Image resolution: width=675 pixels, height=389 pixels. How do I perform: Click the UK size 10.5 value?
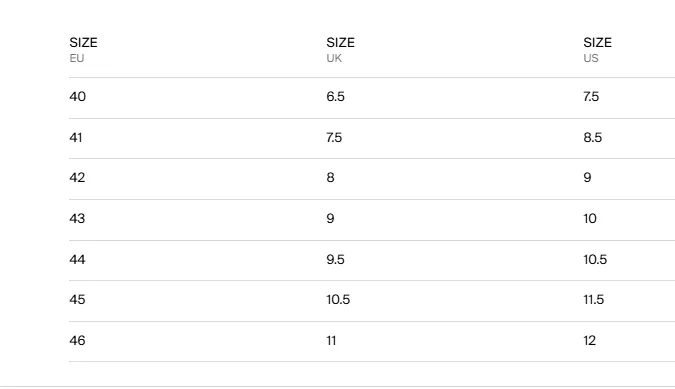click(338, 299)
